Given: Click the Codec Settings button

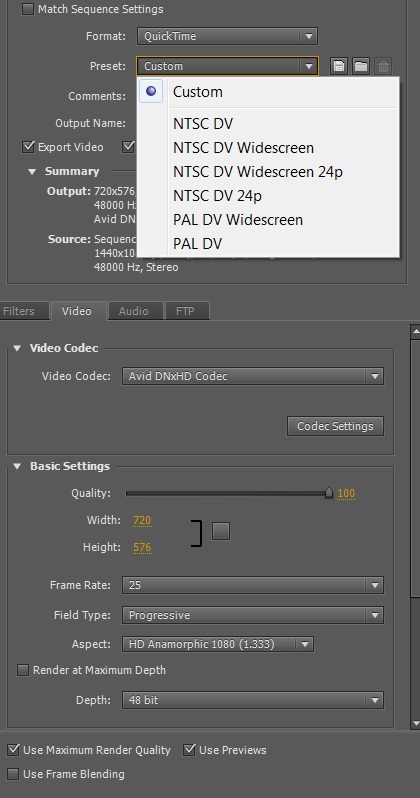Looking at the screenshot, I should pos(335,426).
